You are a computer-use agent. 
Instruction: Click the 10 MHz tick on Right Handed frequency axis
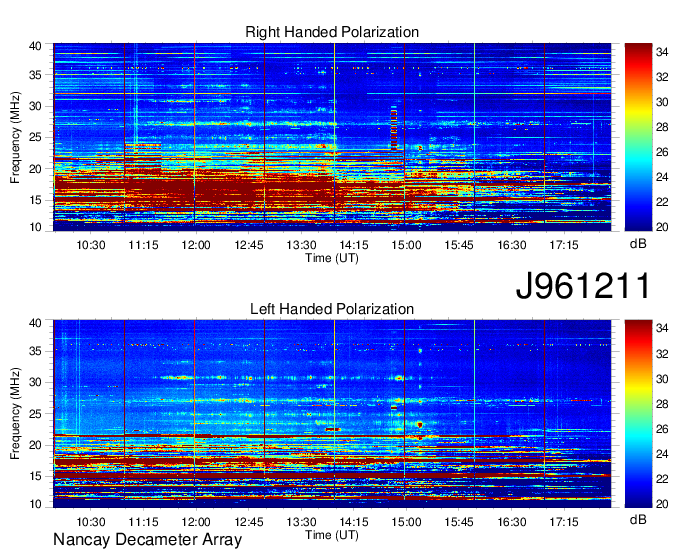[x=35, y=227]
